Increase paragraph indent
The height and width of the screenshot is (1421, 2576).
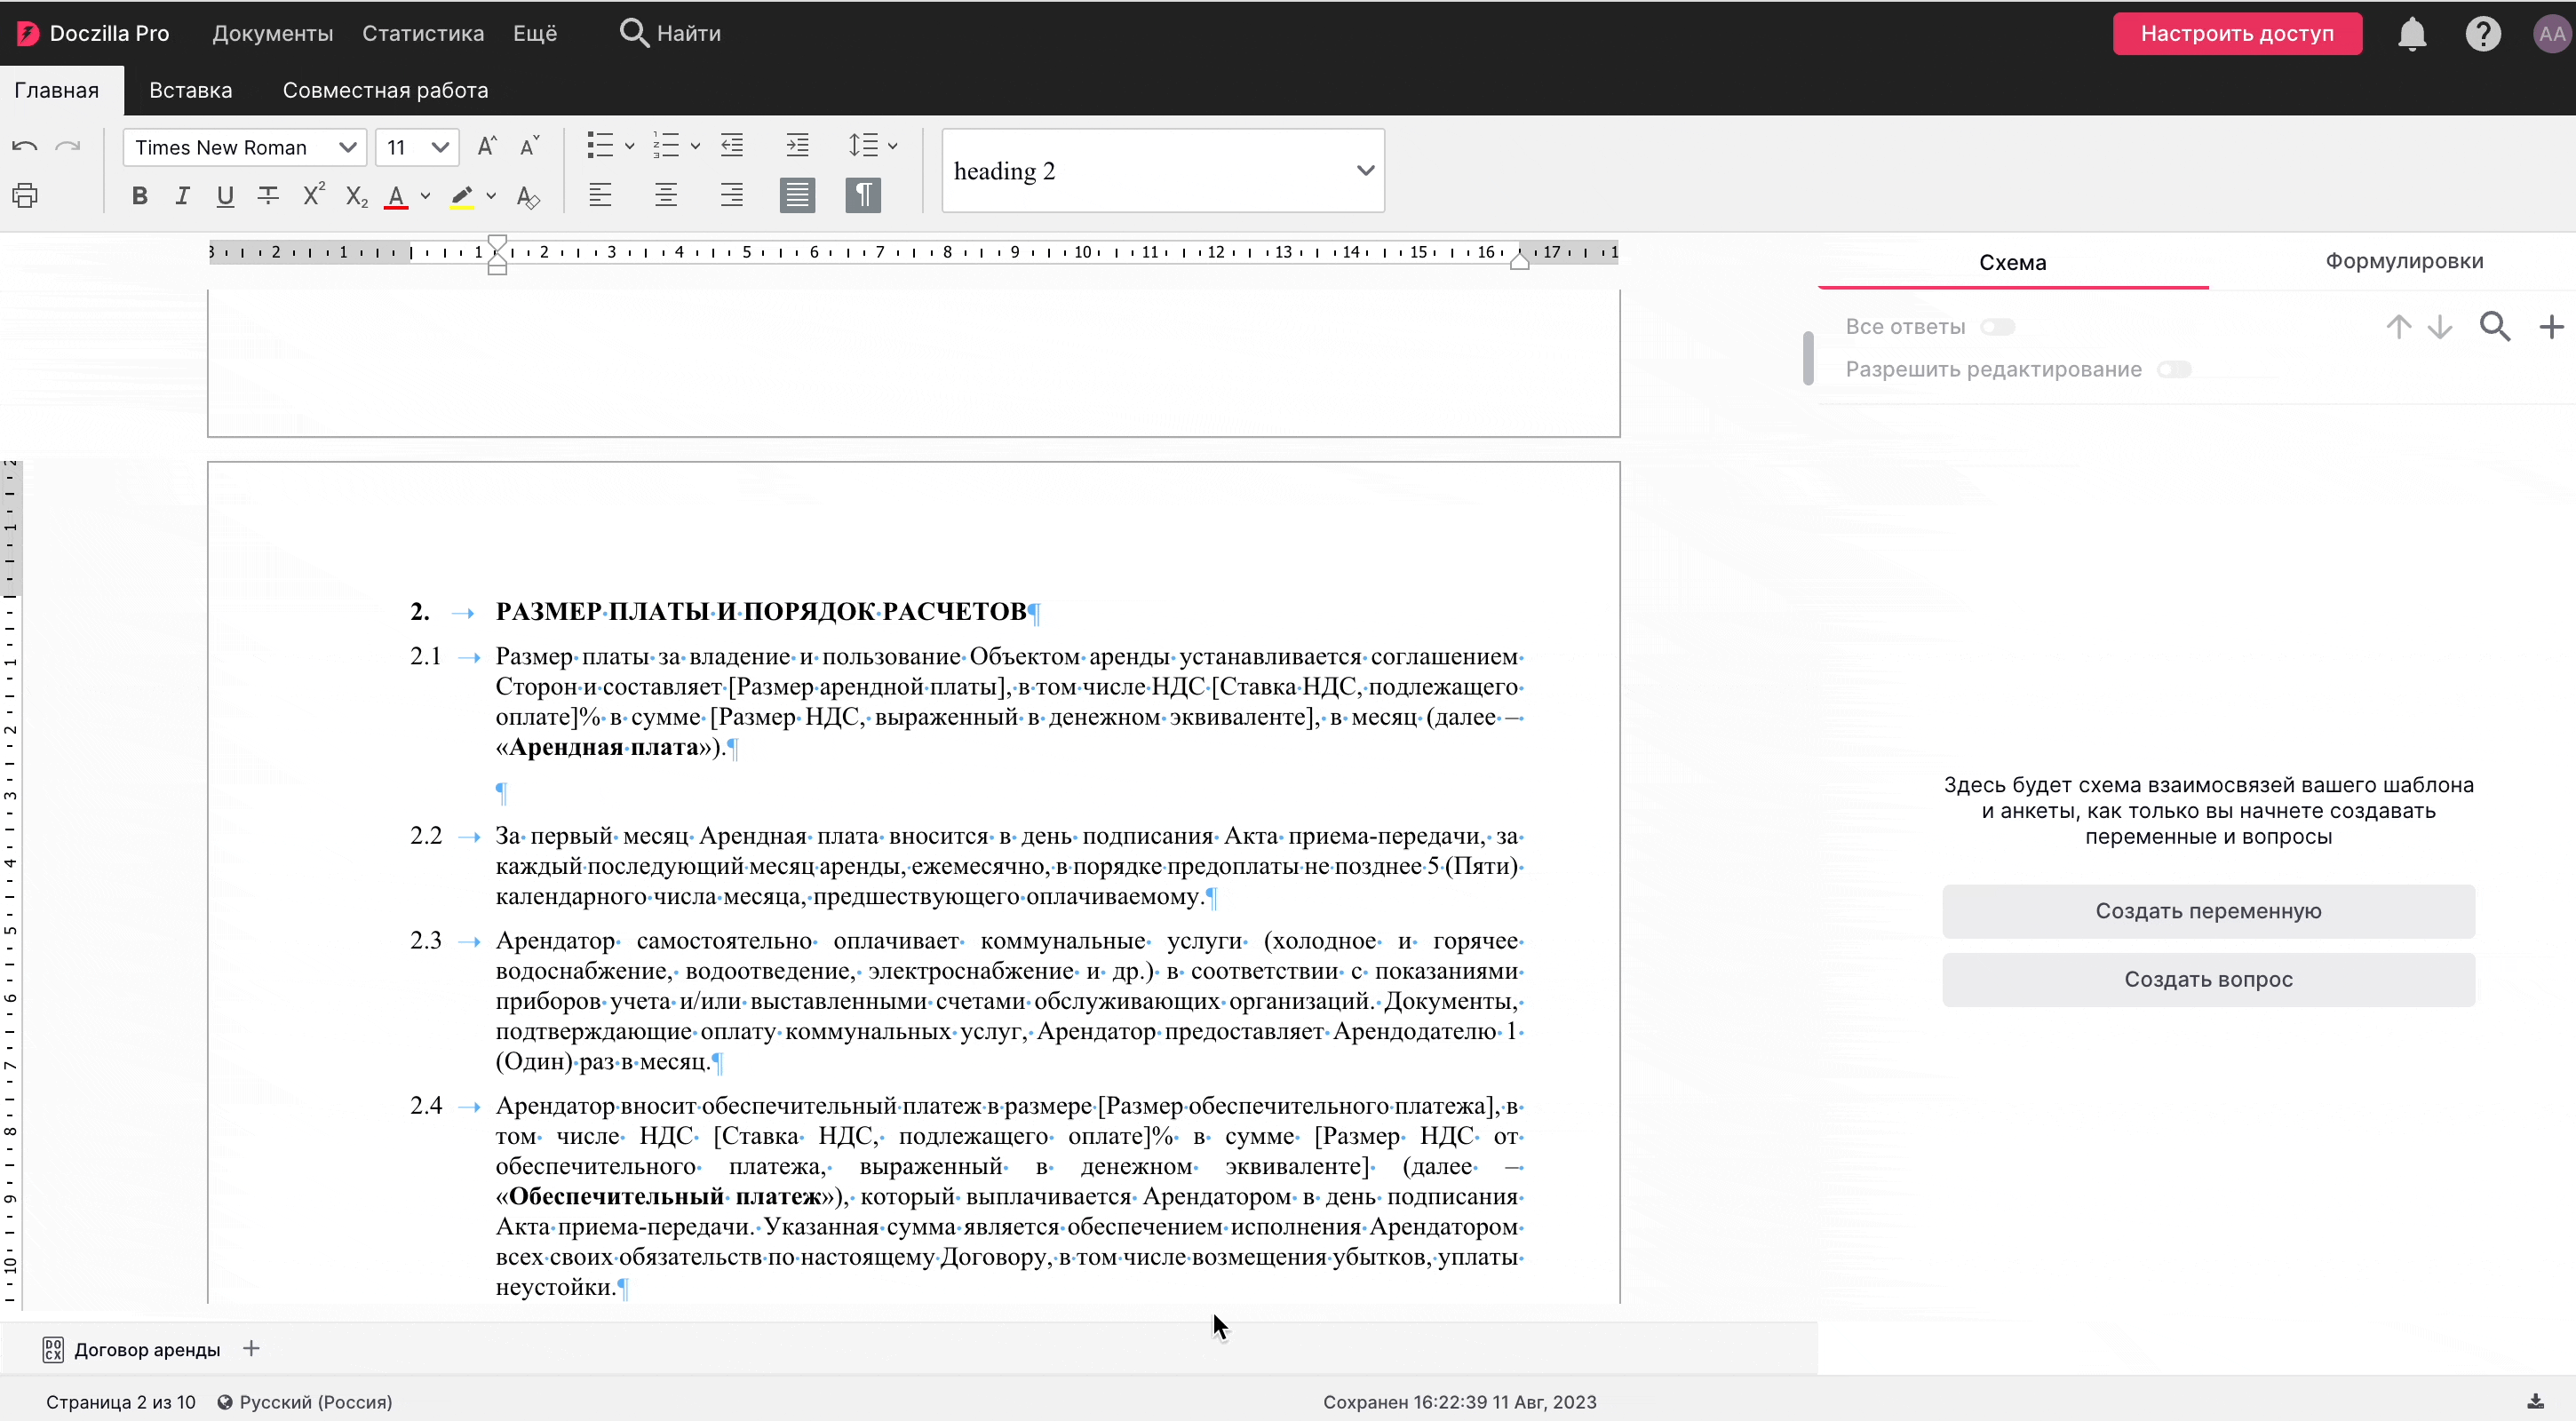tap(797, 146)
